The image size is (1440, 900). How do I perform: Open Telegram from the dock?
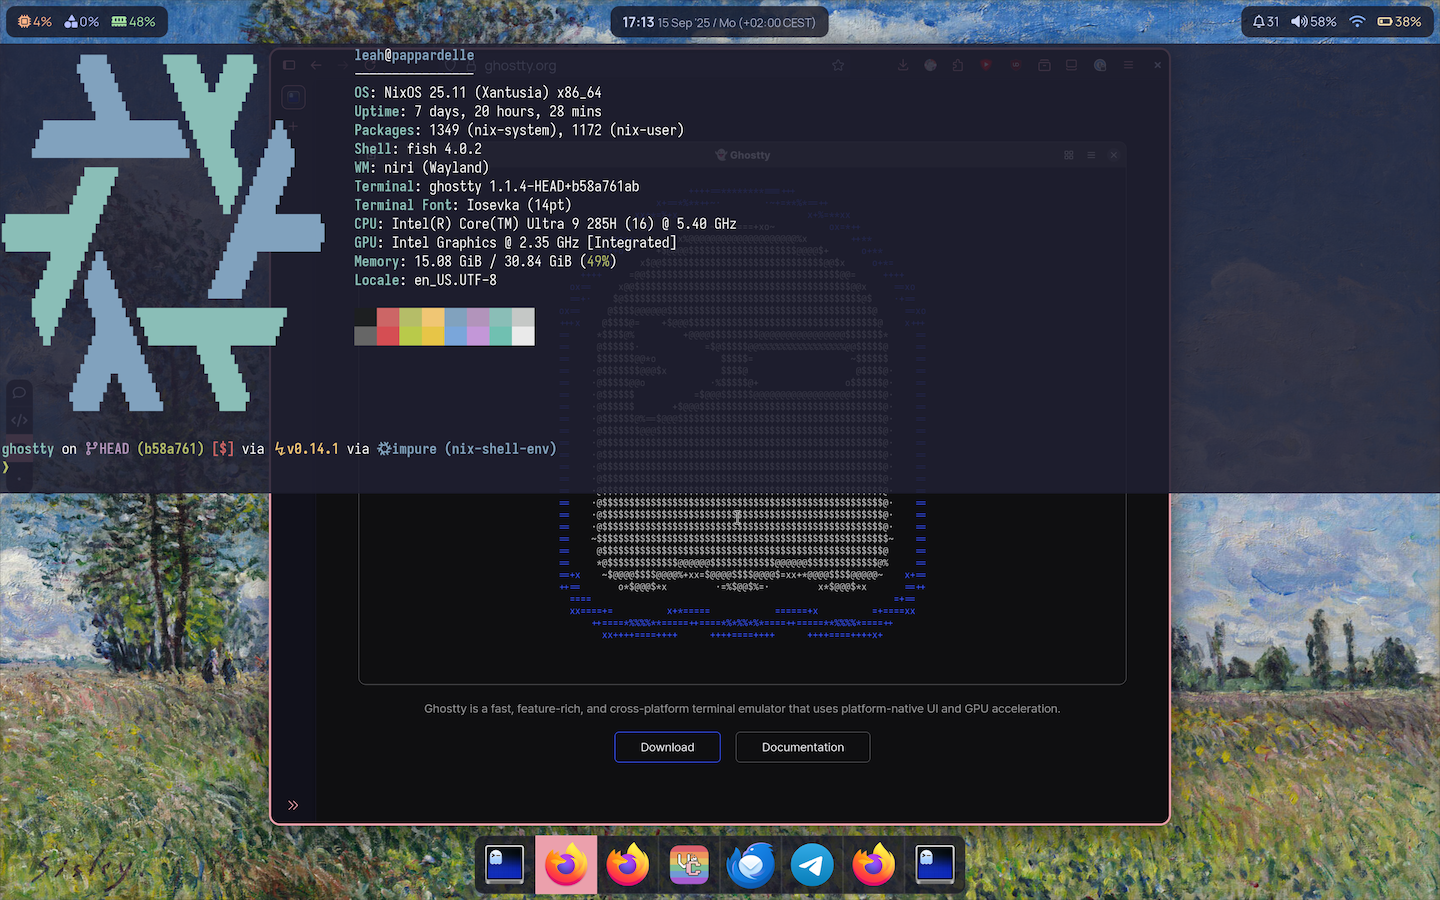pyautogui.click(x=812, y=865)
